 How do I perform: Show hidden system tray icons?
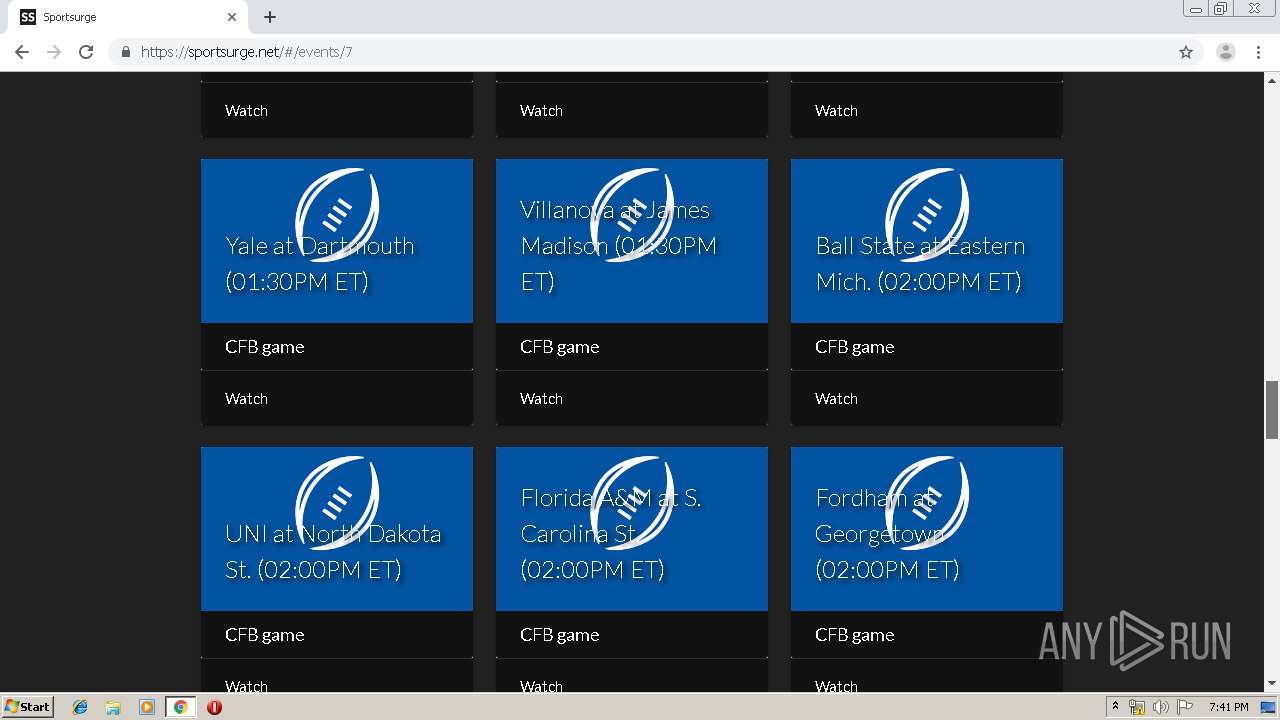(x=1115, y=707)
